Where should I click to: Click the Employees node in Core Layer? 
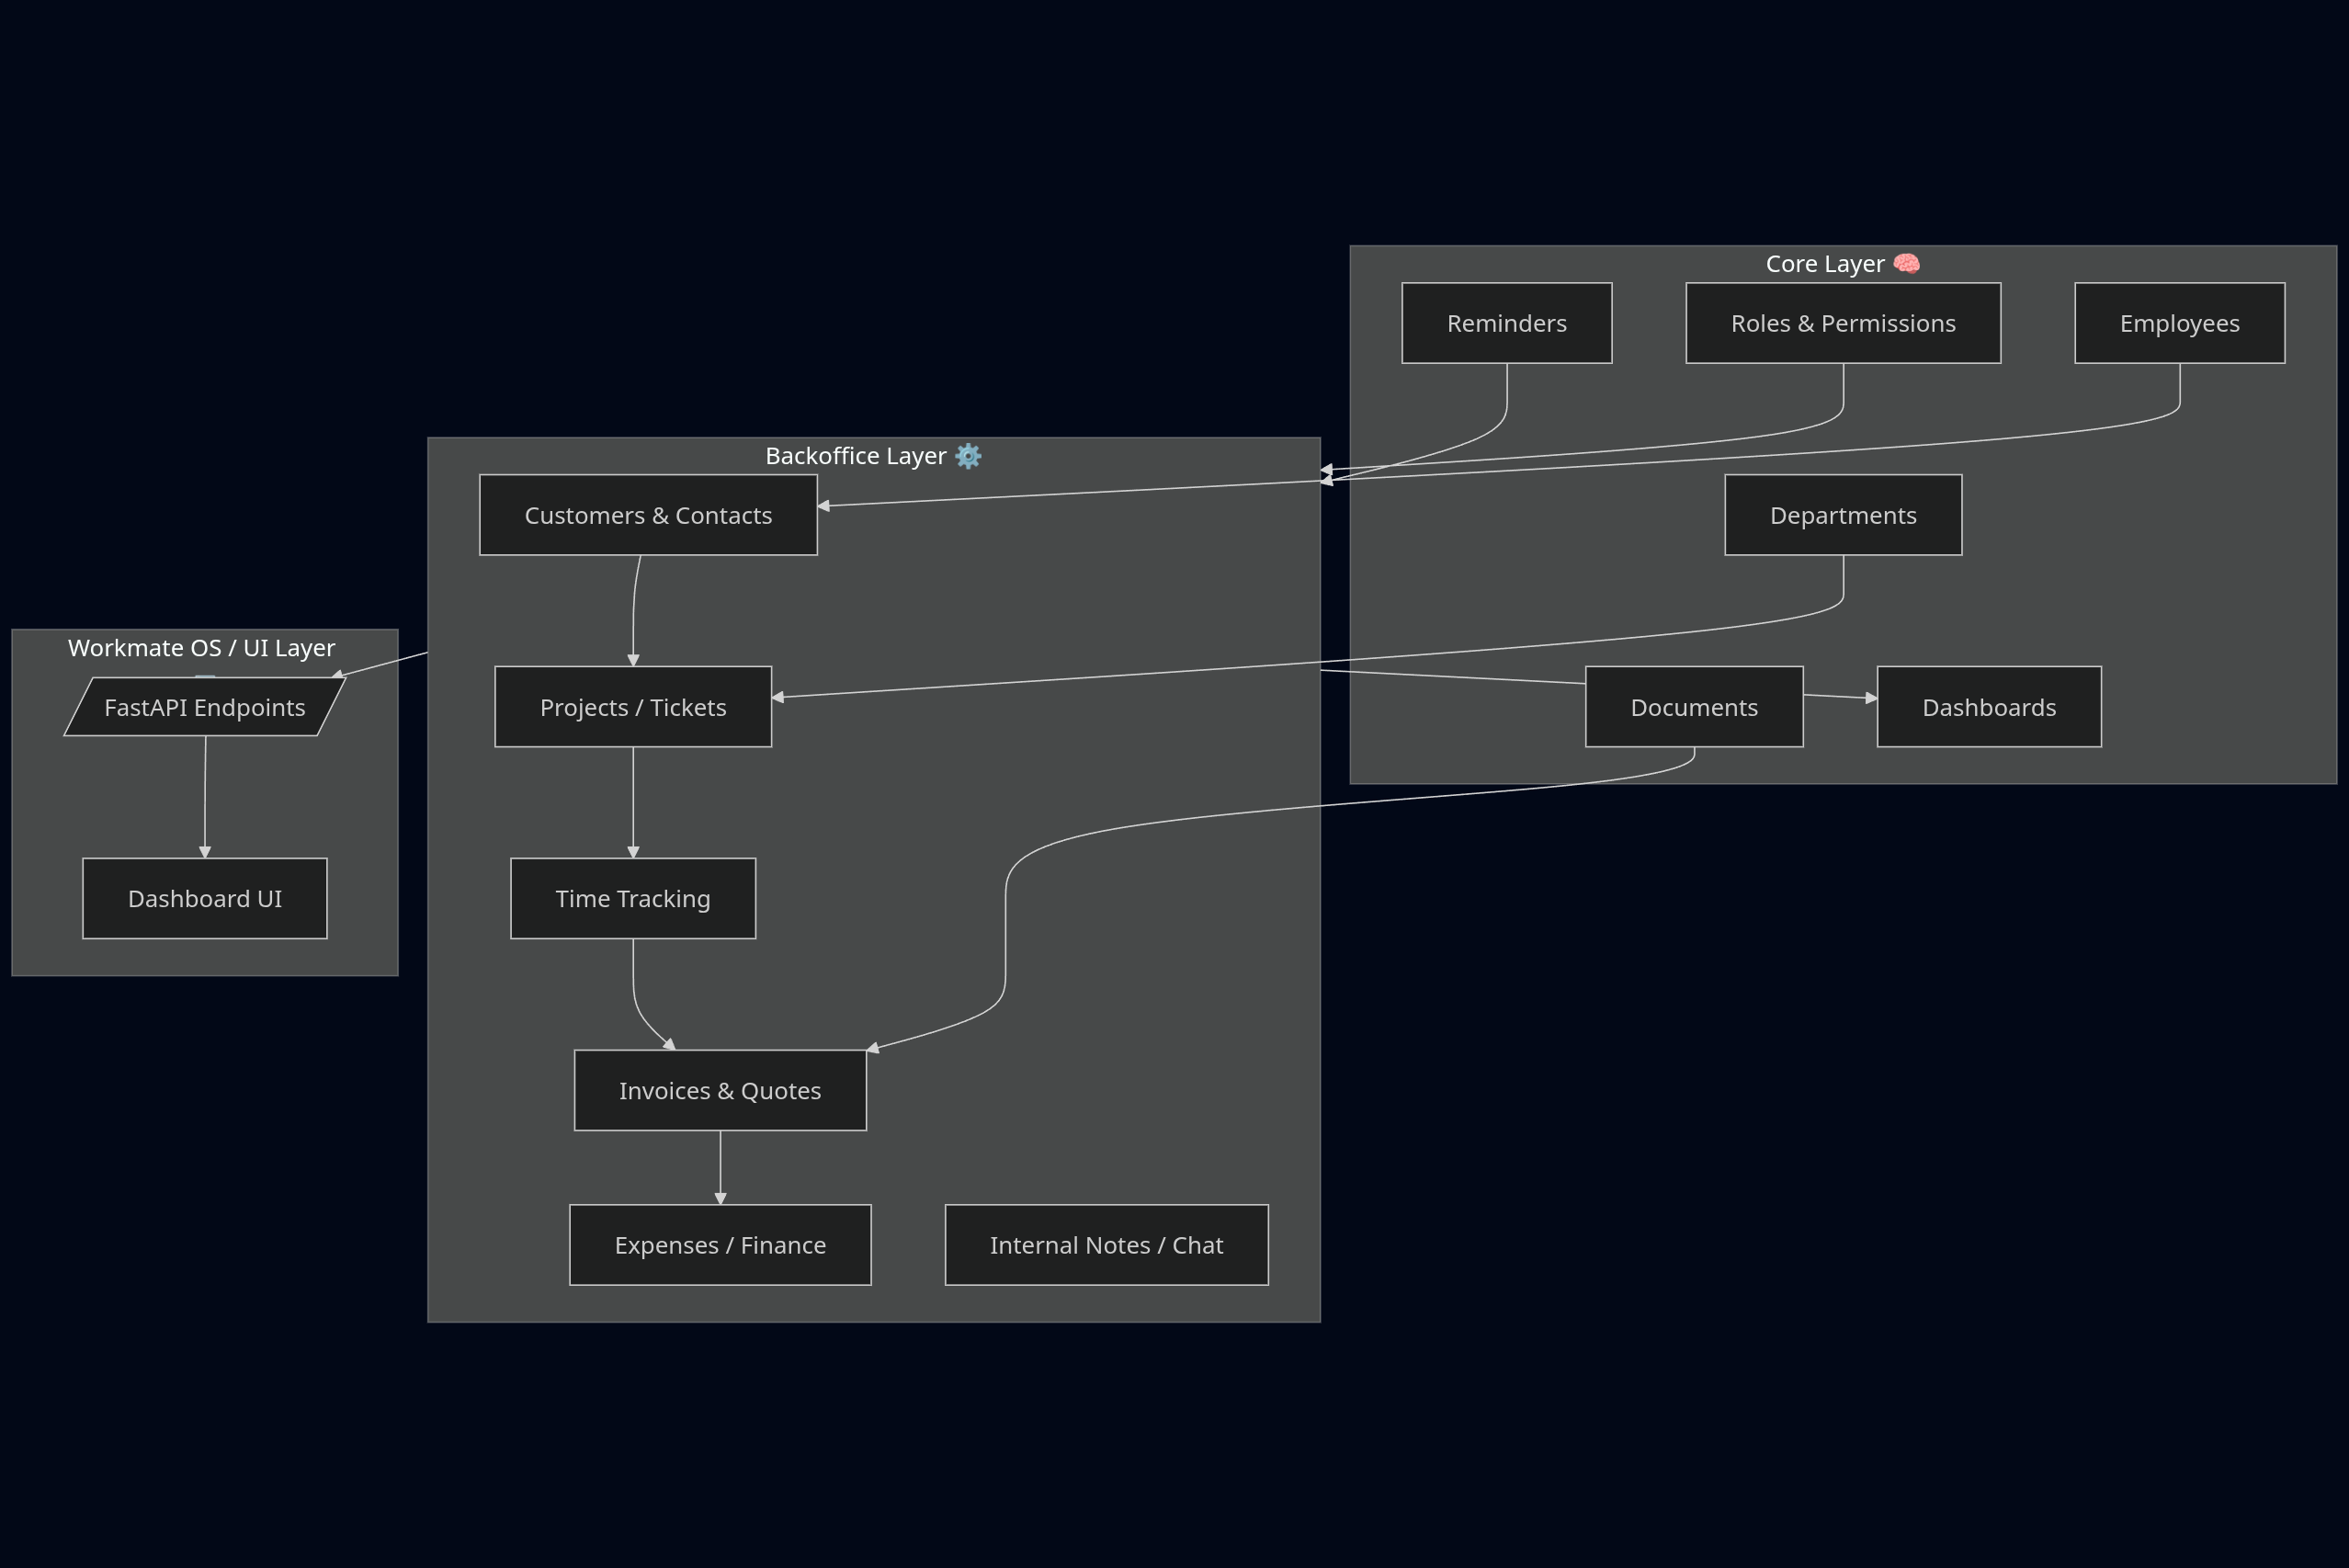tap(2180, 322)
